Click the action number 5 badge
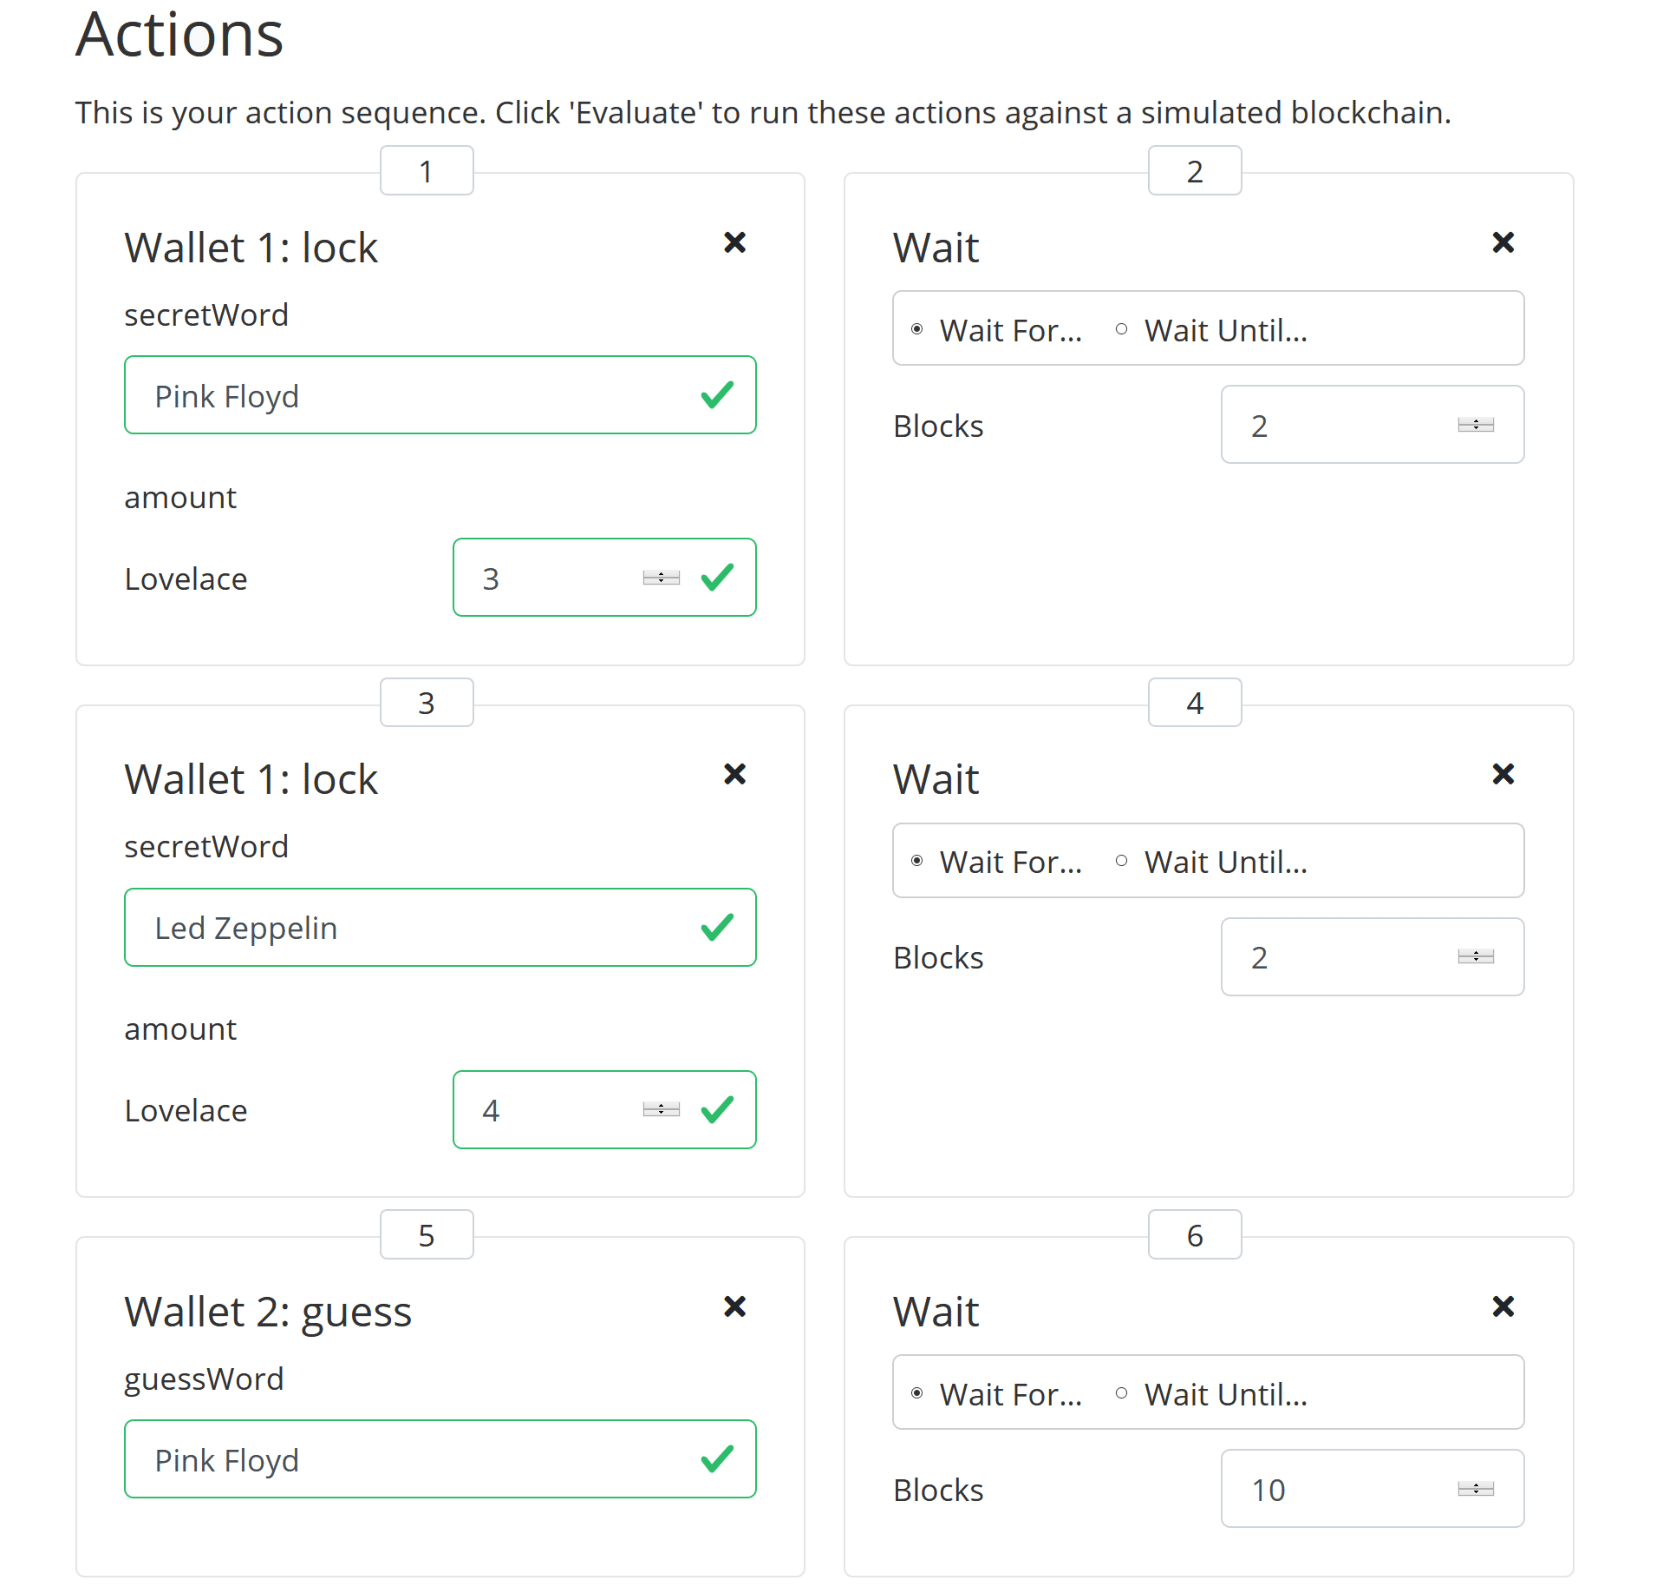The width and height of the screenshot is (1653, 1595). coord(426,1236)
